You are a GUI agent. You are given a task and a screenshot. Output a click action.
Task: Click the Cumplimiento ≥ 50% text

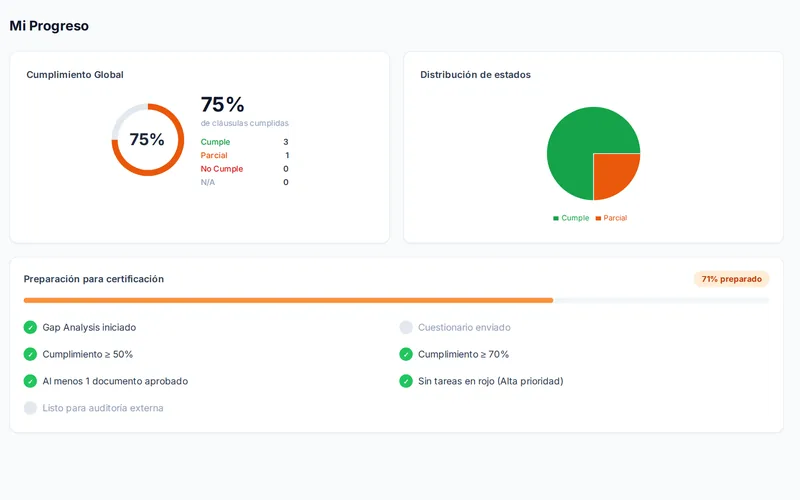pos(88,354)
